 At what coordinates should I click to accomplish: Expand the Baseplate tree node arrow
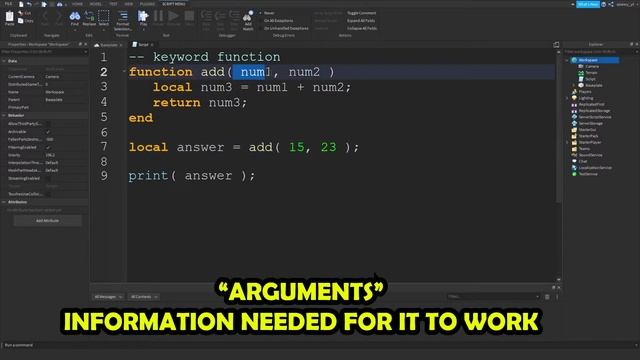click(x=573, y=85)
